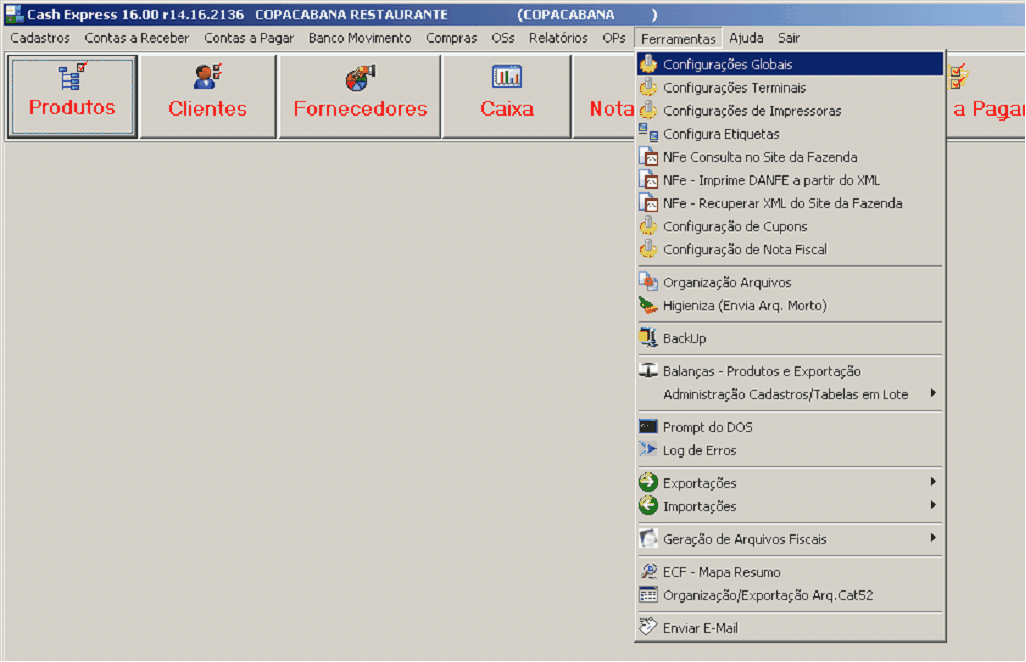Screen dimensions: 1026x662
Task: Open the Cadastros menu
Action: 40,38
